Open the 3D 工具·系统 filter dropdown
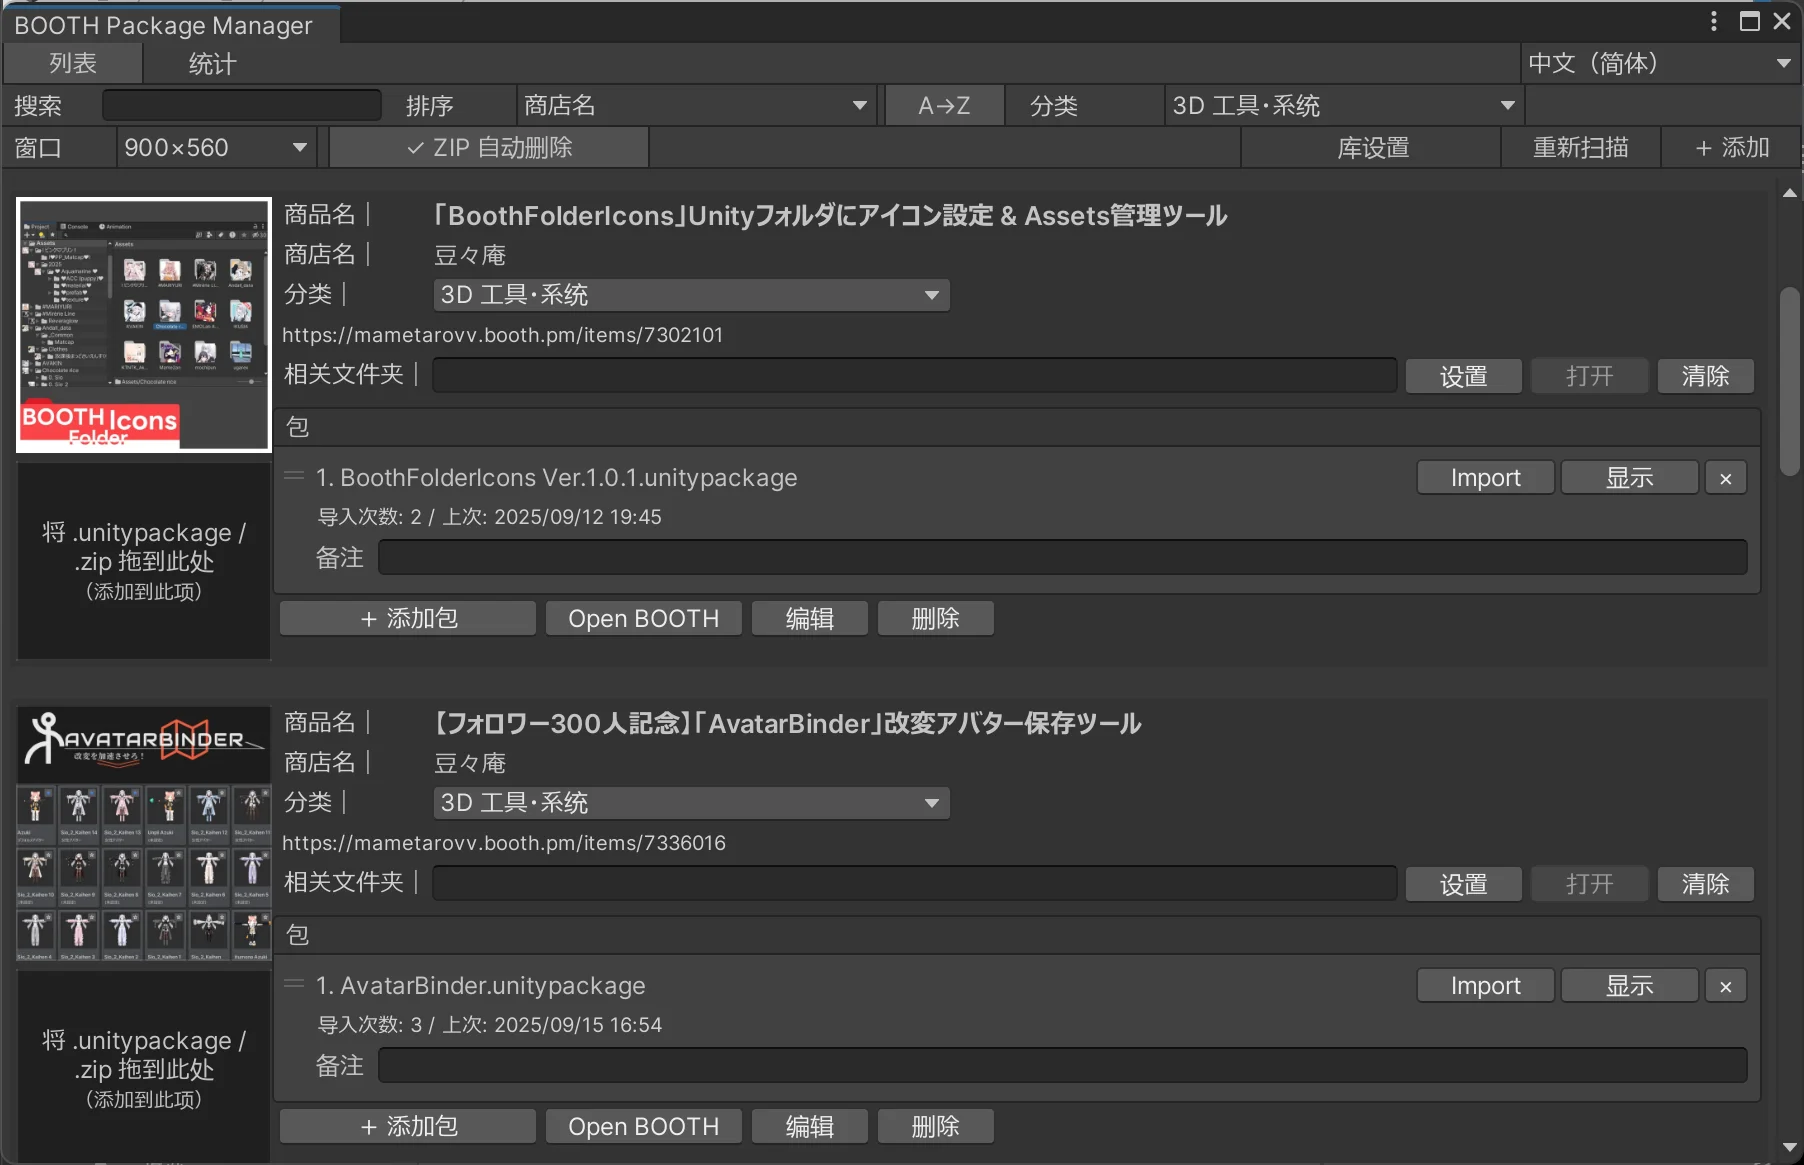Image resolution: width=1804 pixels, height=1165 pixels. tap(1343, 104)
